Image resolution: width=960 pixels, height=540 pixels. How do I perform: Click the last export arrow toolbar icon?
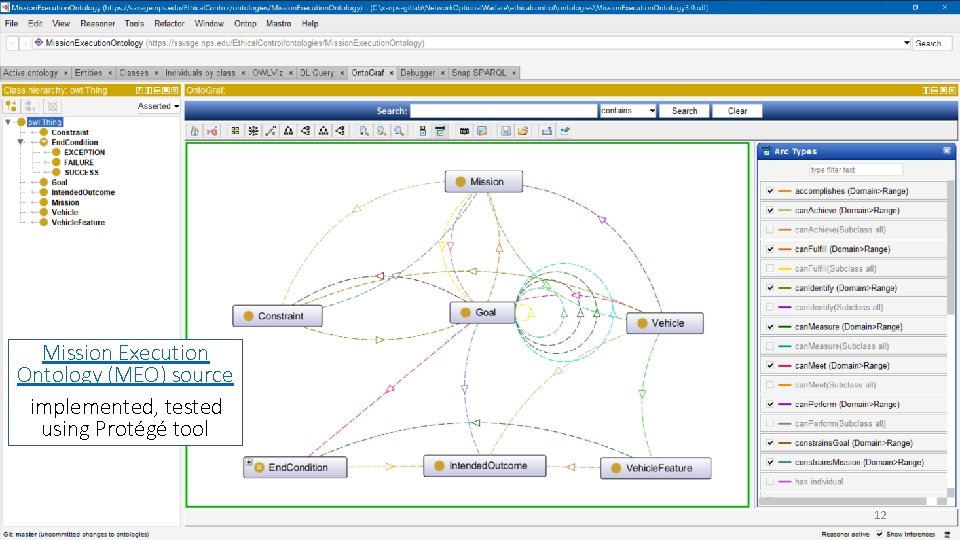564,131
